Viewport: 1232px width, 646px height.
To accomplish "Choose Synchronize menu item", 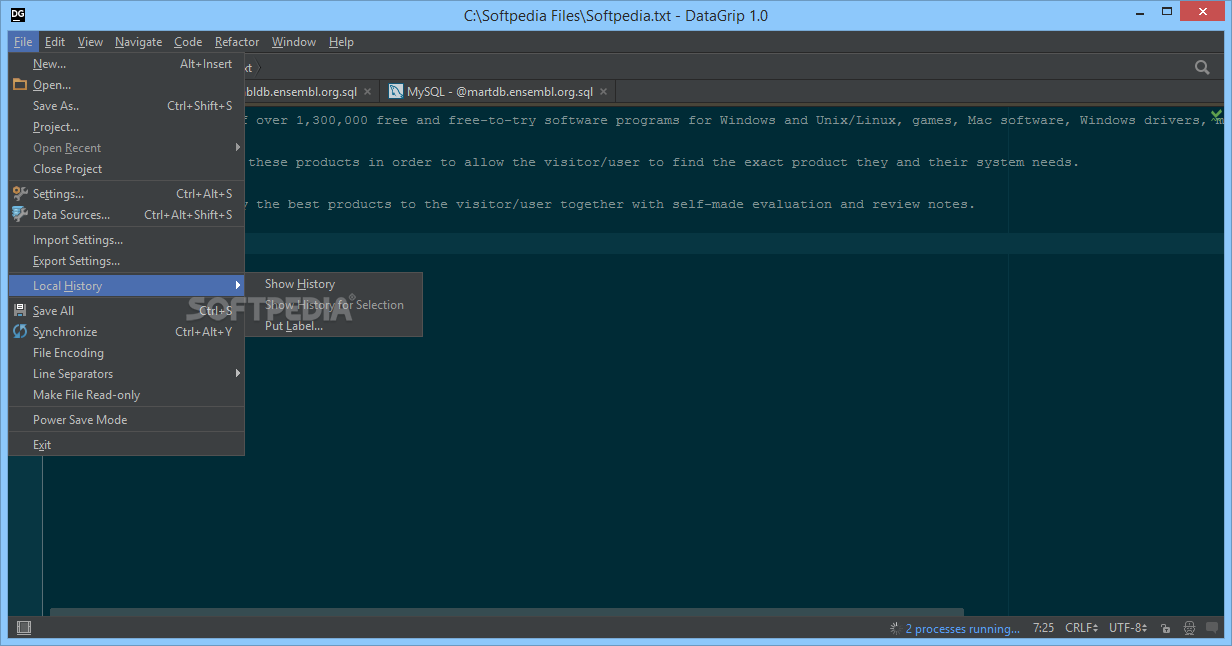I will click(126, 332).
